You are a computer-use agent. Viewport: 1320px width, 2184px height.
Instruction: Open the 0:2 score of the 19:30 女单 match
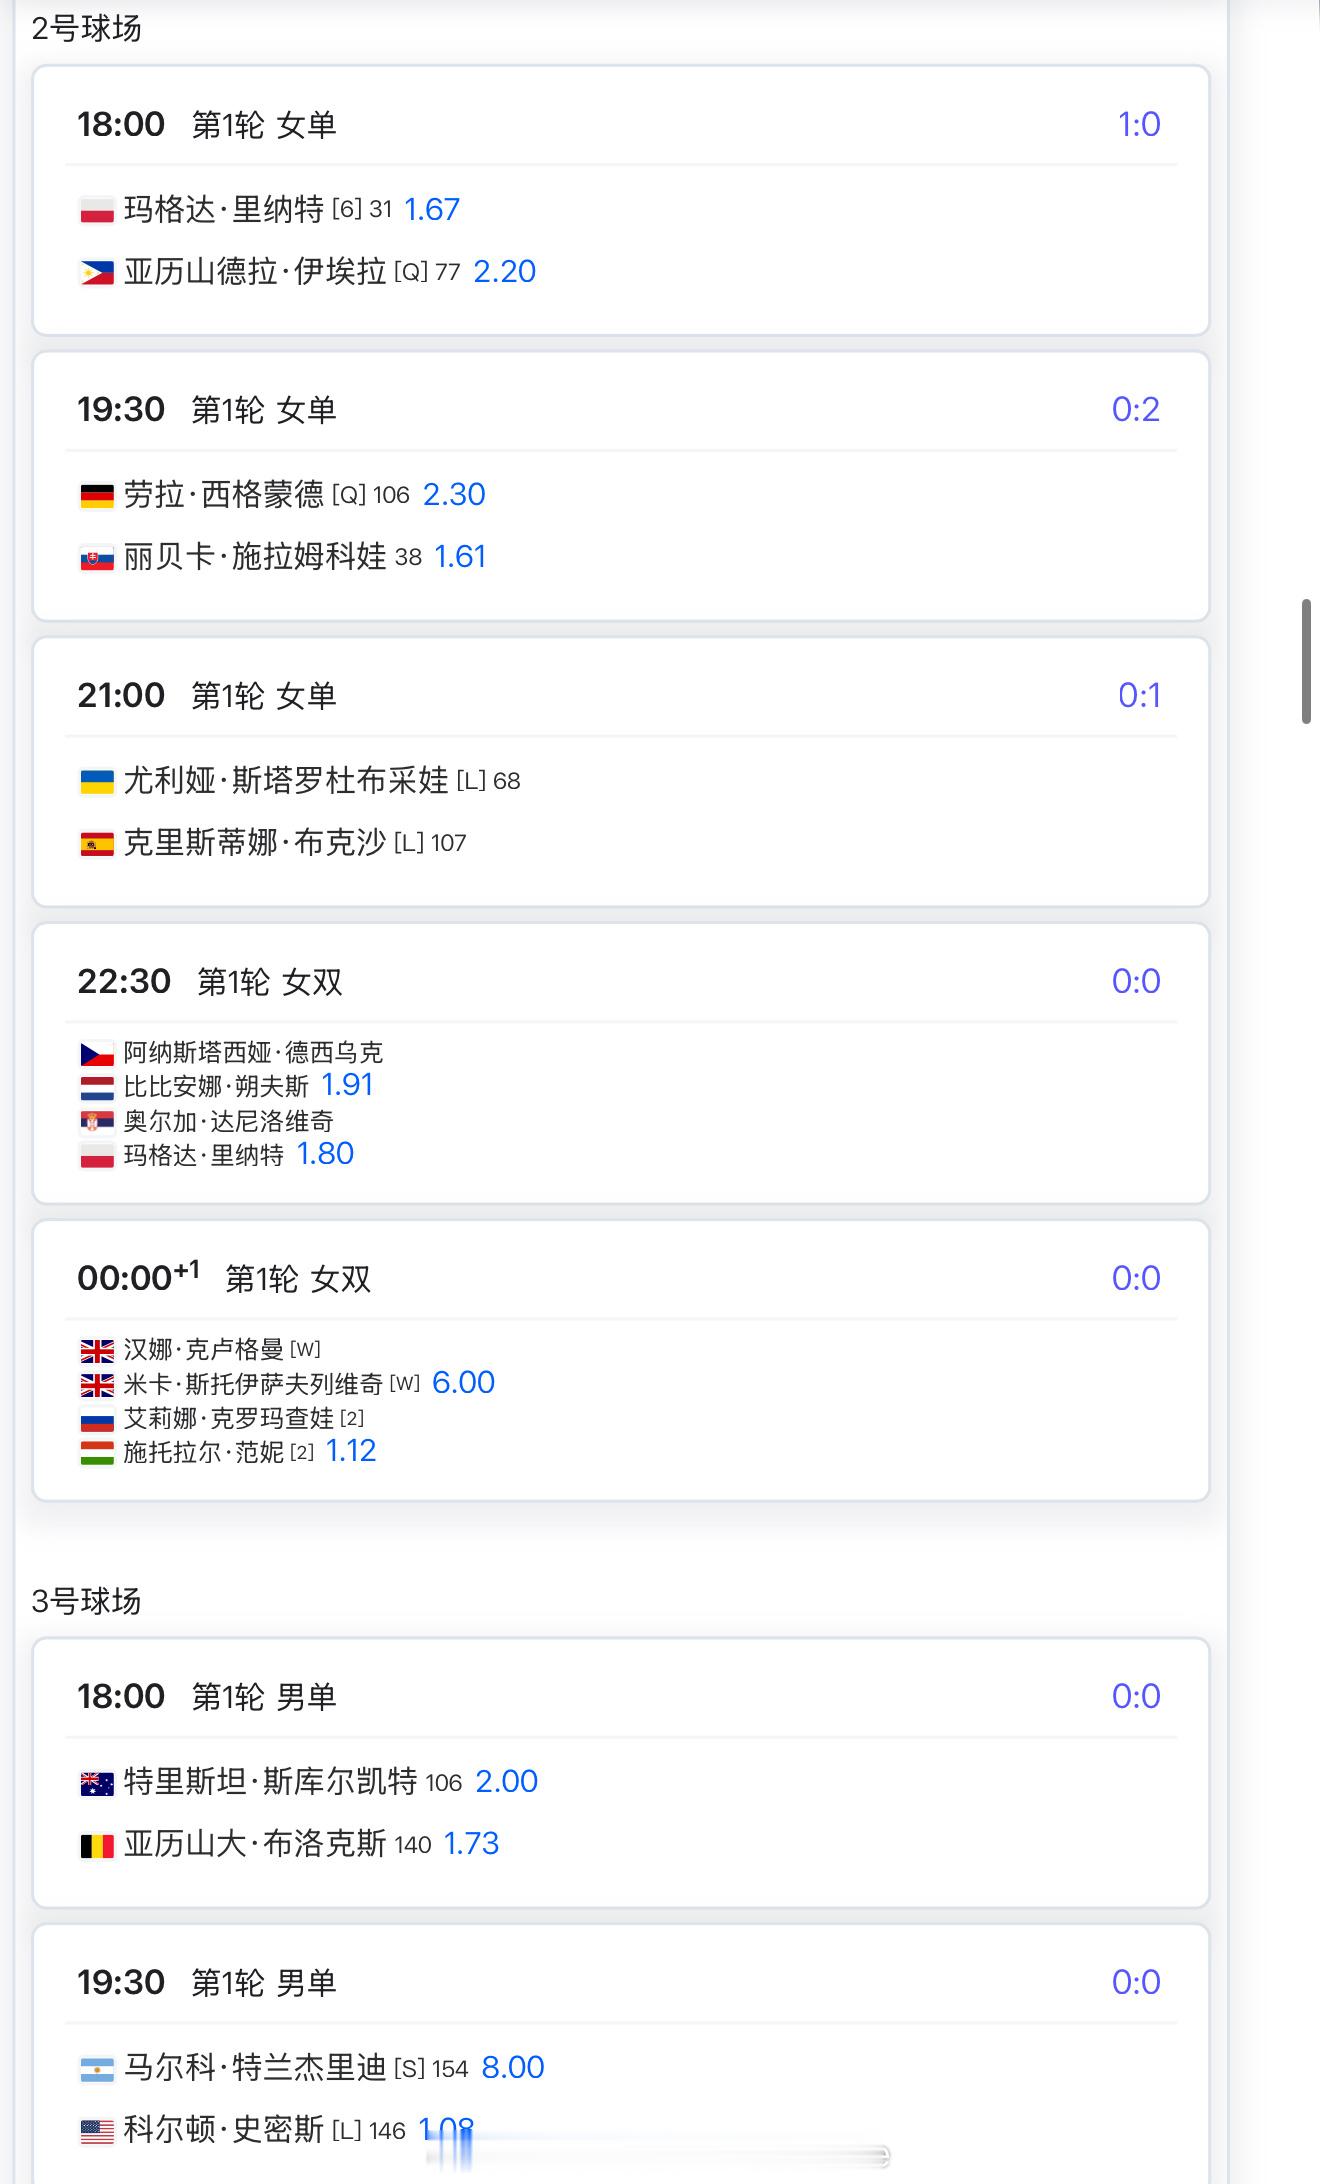1135,410
